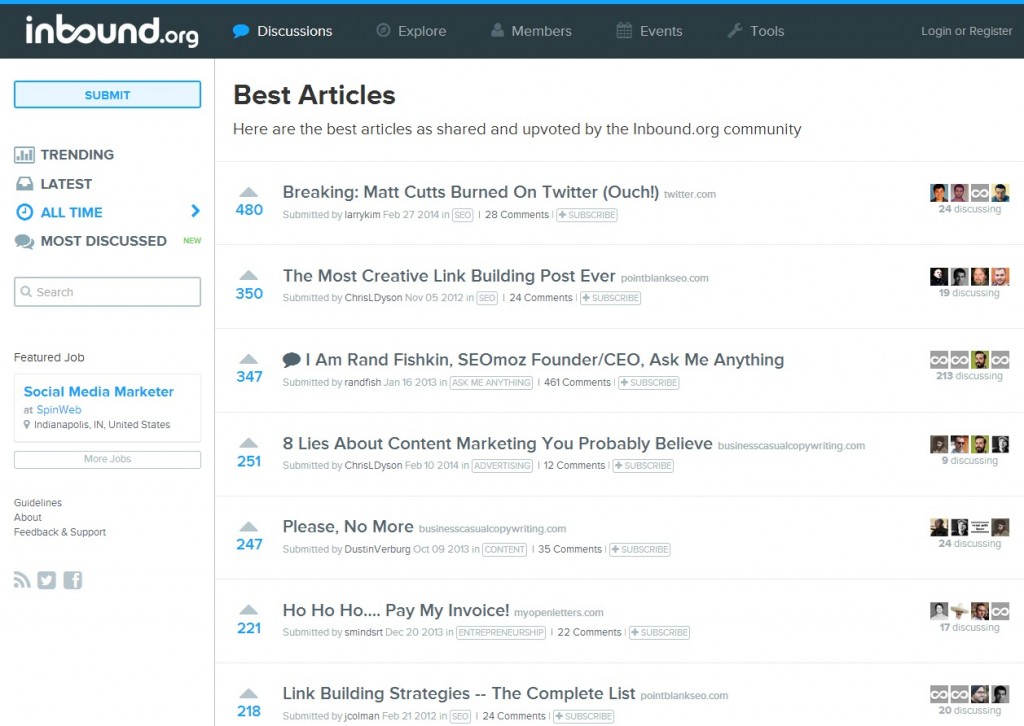Open the 28 Comments link
This screenshot has width=1024, height=726.
click(517, 215)
